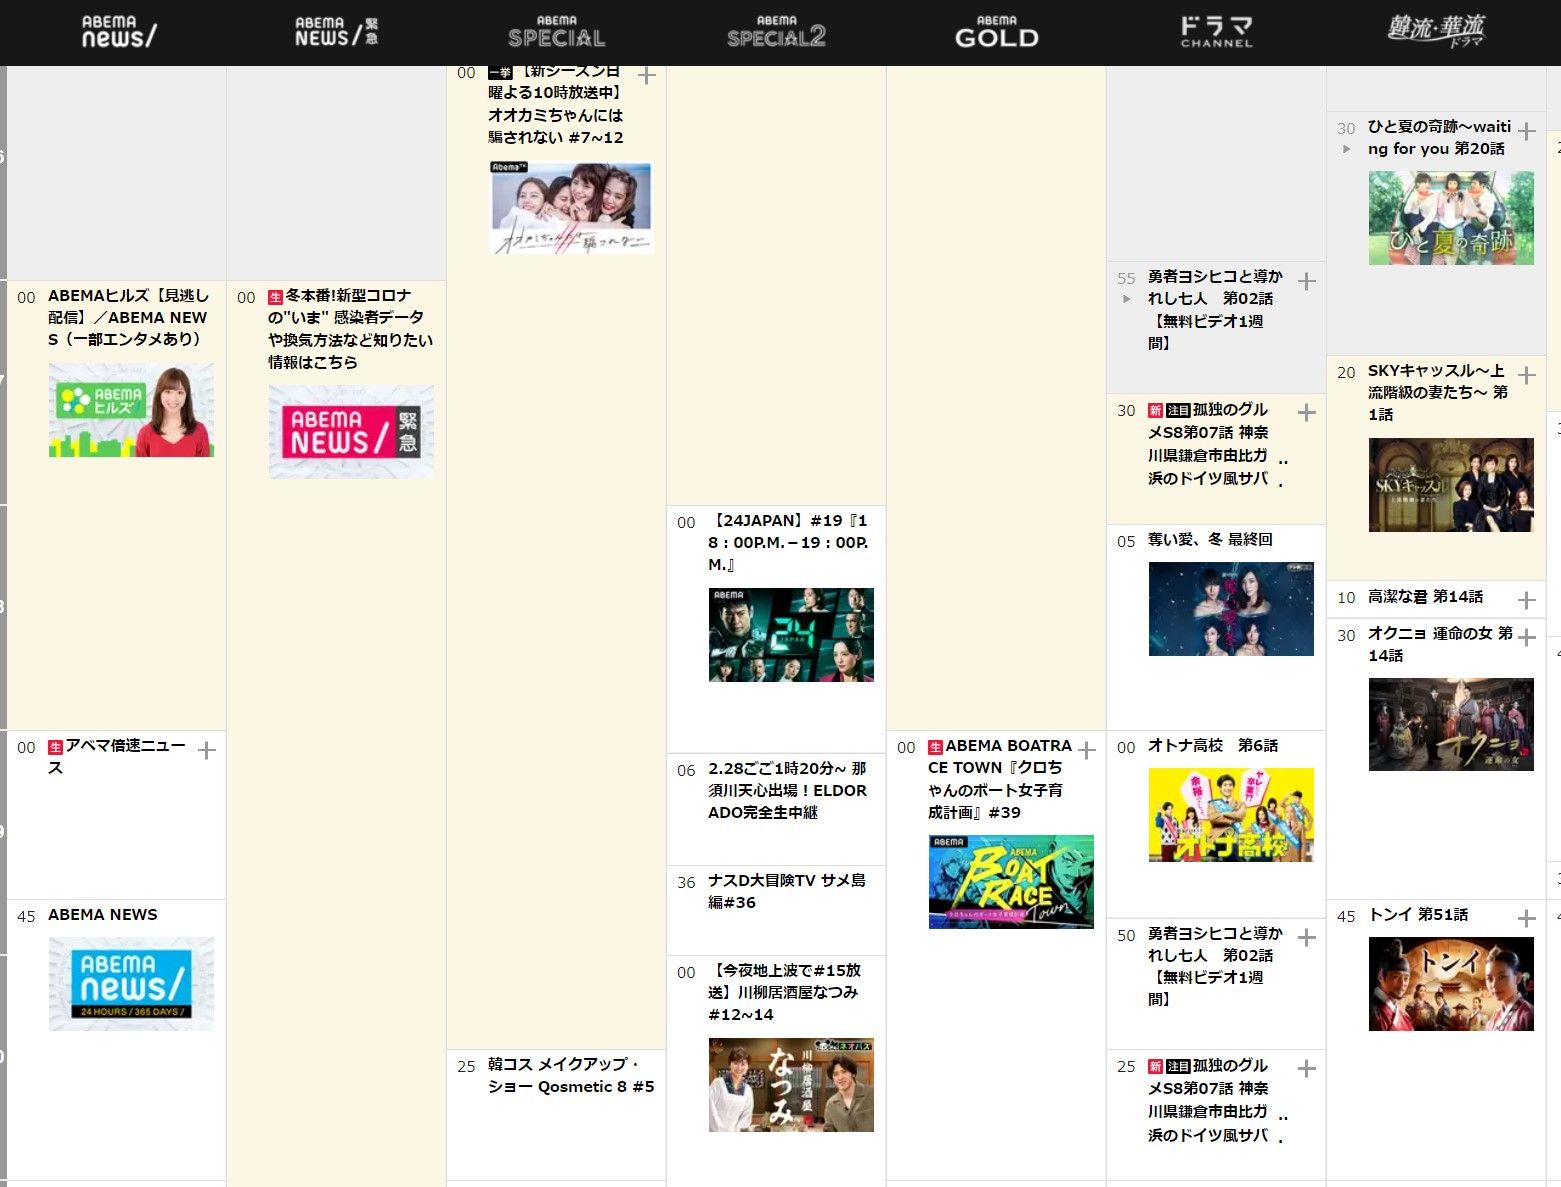The height and width of the screenshot is (1187, 1561).
Task: Add 孤独のグルメ 30-minute slot plus icon
Action: pos(1306,412)
